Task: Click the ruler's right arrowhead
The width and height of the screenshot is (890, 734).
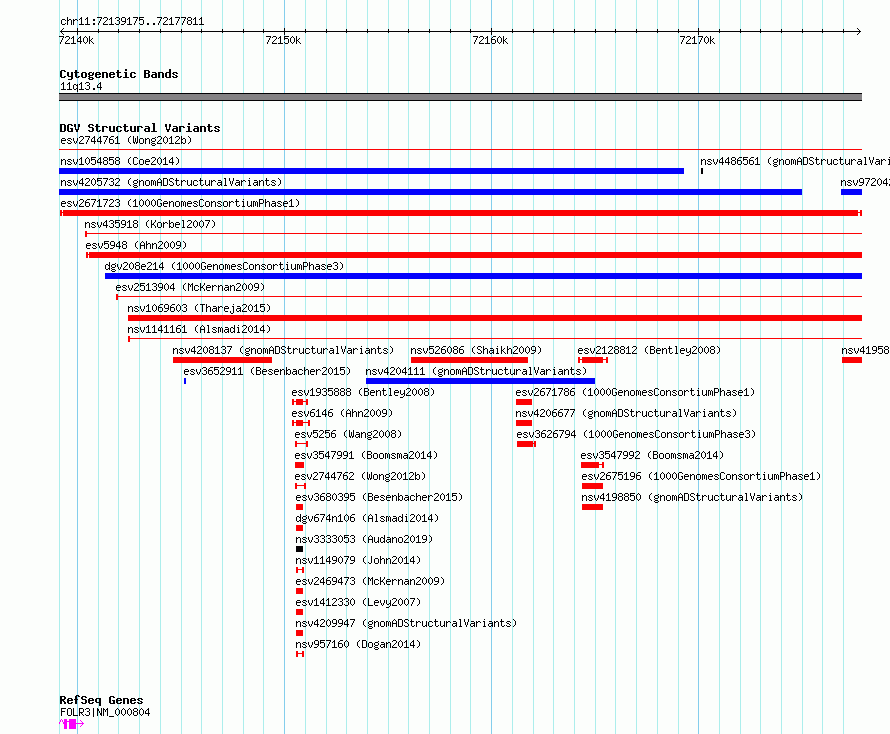Action: click(859, 31)
